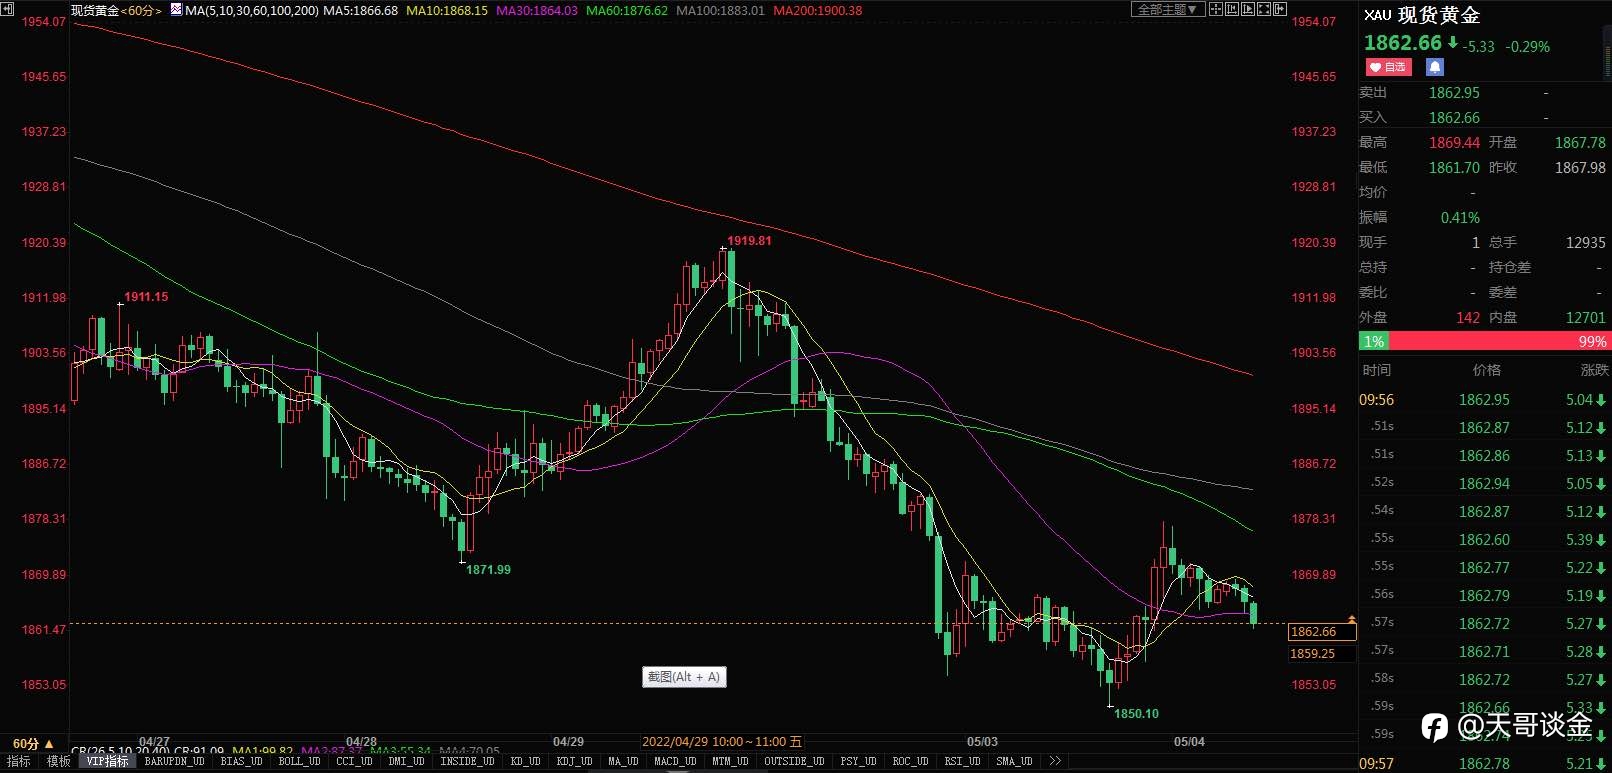Click the MA100:1883.01 legend value
This screenshot has height=773, width=1612.
[720, 11]
